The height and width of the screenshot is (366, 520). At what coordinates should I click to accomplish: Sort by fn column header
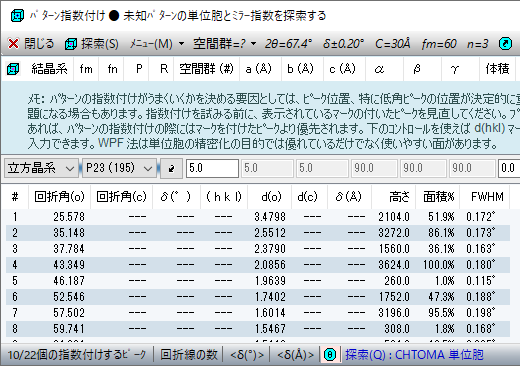click(112, 69)
